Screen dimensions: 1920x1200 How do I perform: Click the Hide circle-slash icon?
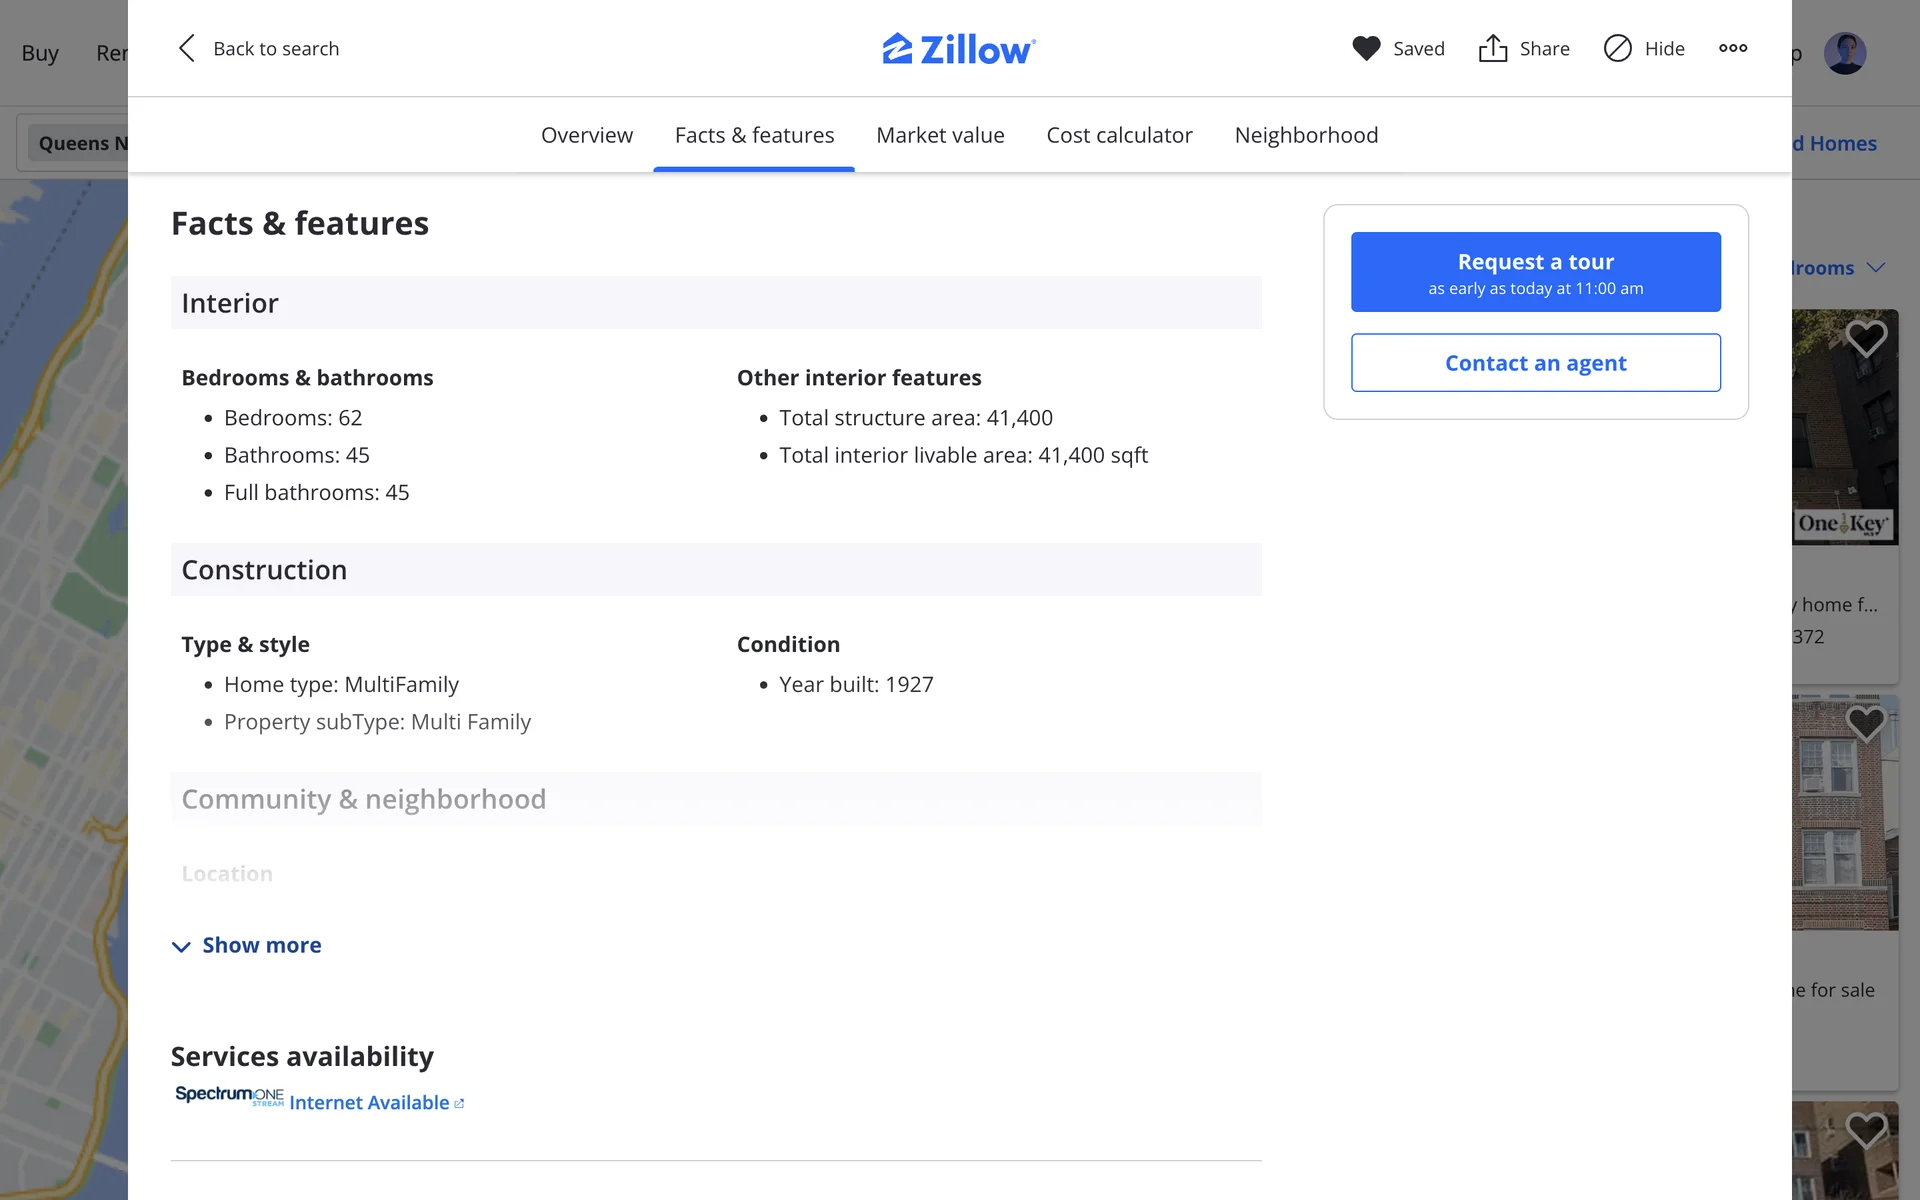tap(1617, 48)
